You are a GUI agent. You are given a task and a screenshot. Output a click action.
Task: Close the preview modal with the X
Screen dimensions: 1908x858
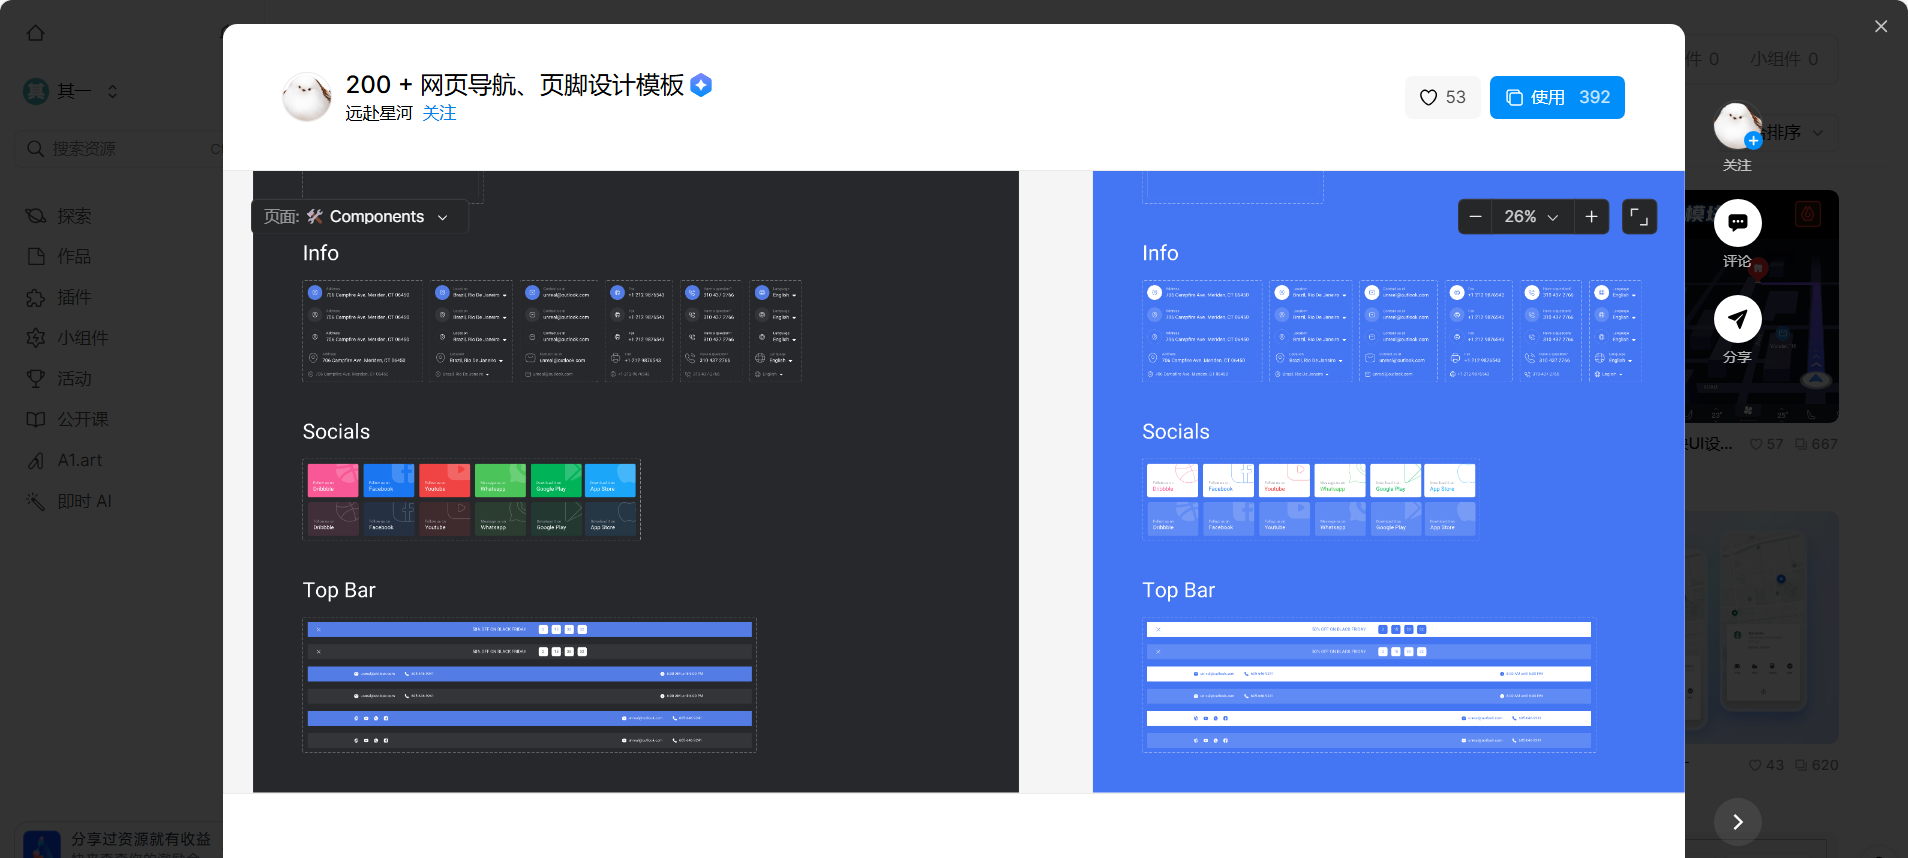1881,27
